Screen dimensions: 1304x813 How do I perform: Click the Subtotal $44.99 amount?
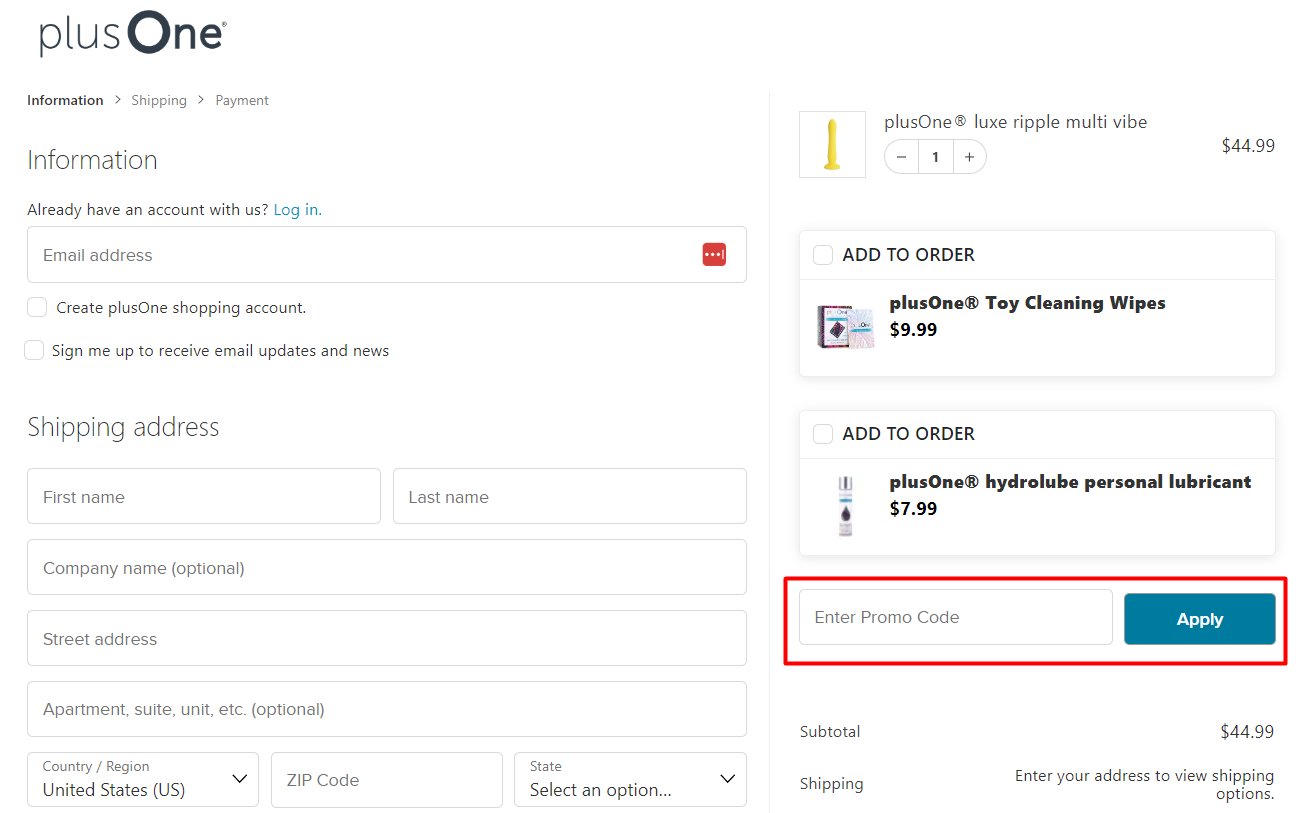click(x=1247, y=732)
